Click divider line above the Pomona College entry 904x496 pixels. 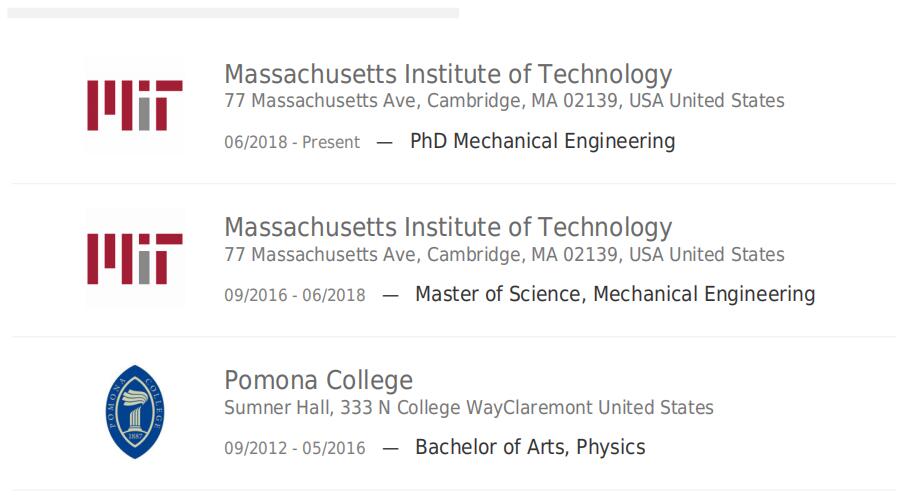point(454,337)
